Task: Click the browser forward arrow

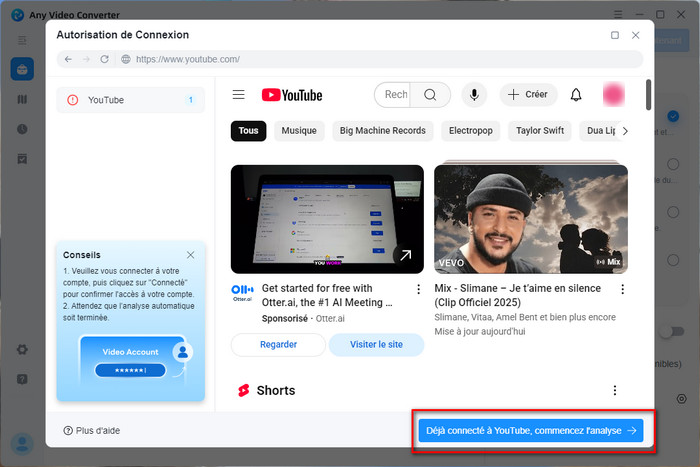Action: click(x=86, y=59)
